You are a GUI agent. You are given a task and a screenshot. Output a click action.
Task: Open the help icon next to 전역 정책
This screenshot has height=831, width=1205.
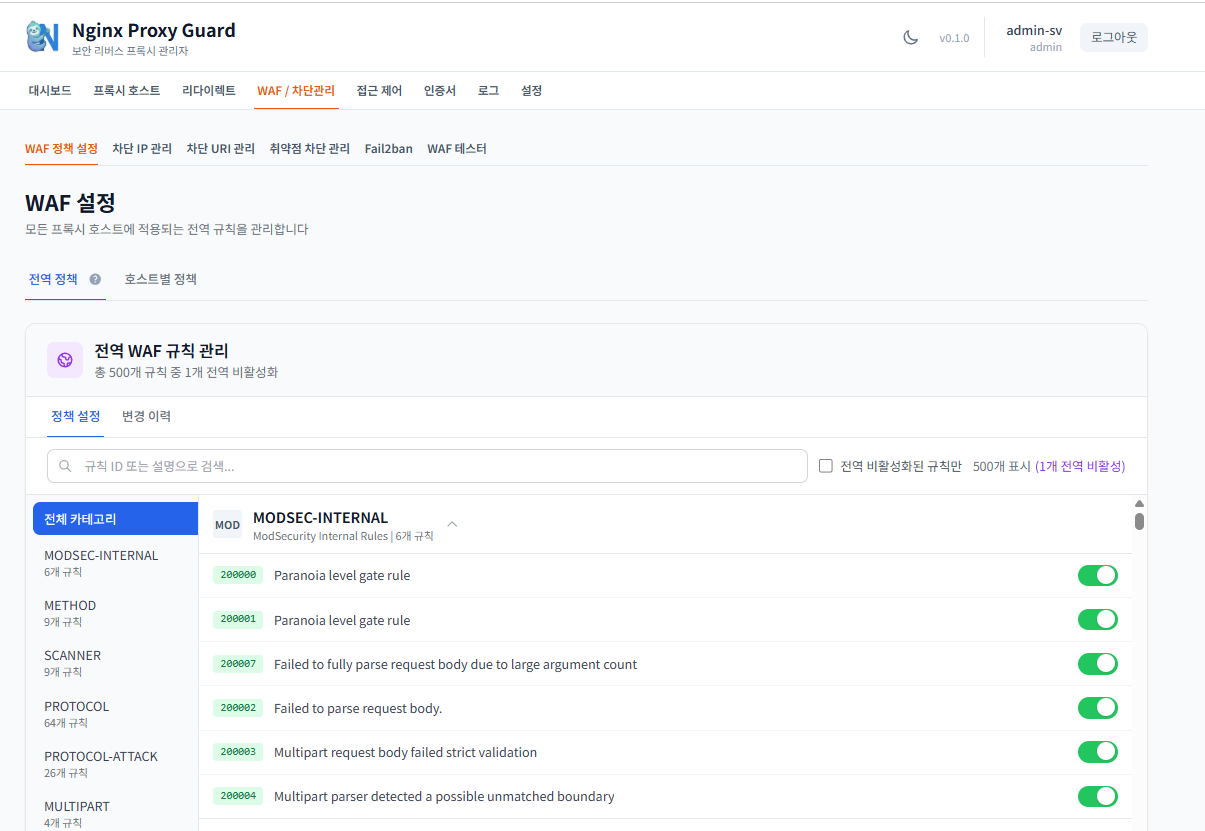(x=93, y=279)
